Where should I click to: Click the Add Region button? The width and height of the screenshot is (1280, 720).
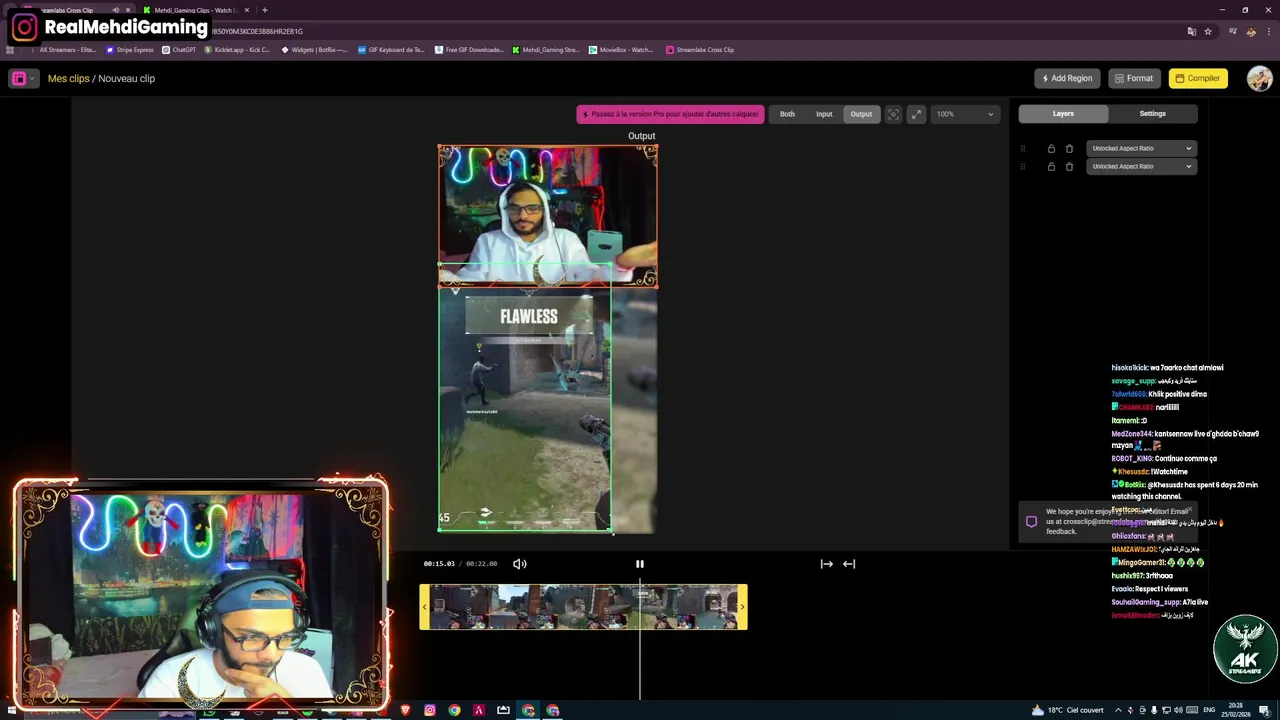click(x=1067, y=78)
